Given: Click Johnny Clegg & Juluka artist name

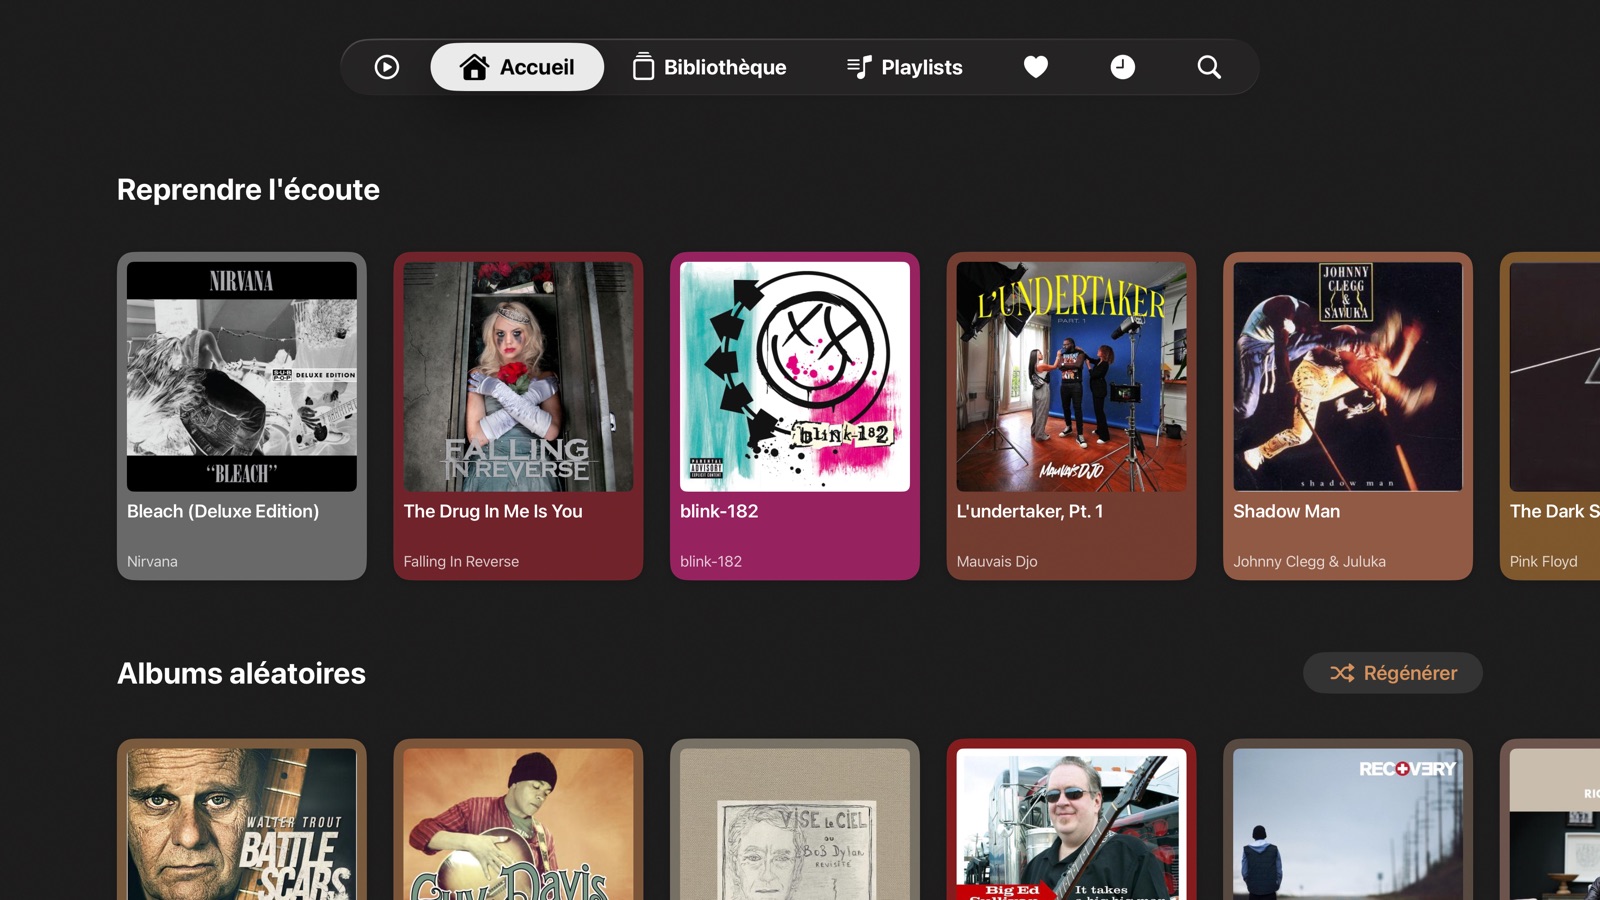Looking at the screenshot, I should click(1309, 562).
